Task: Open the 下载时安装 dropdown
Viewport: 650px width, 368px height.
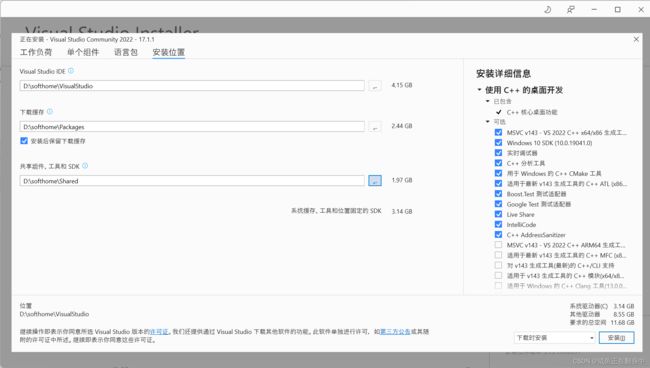Action: click(555, 338)
